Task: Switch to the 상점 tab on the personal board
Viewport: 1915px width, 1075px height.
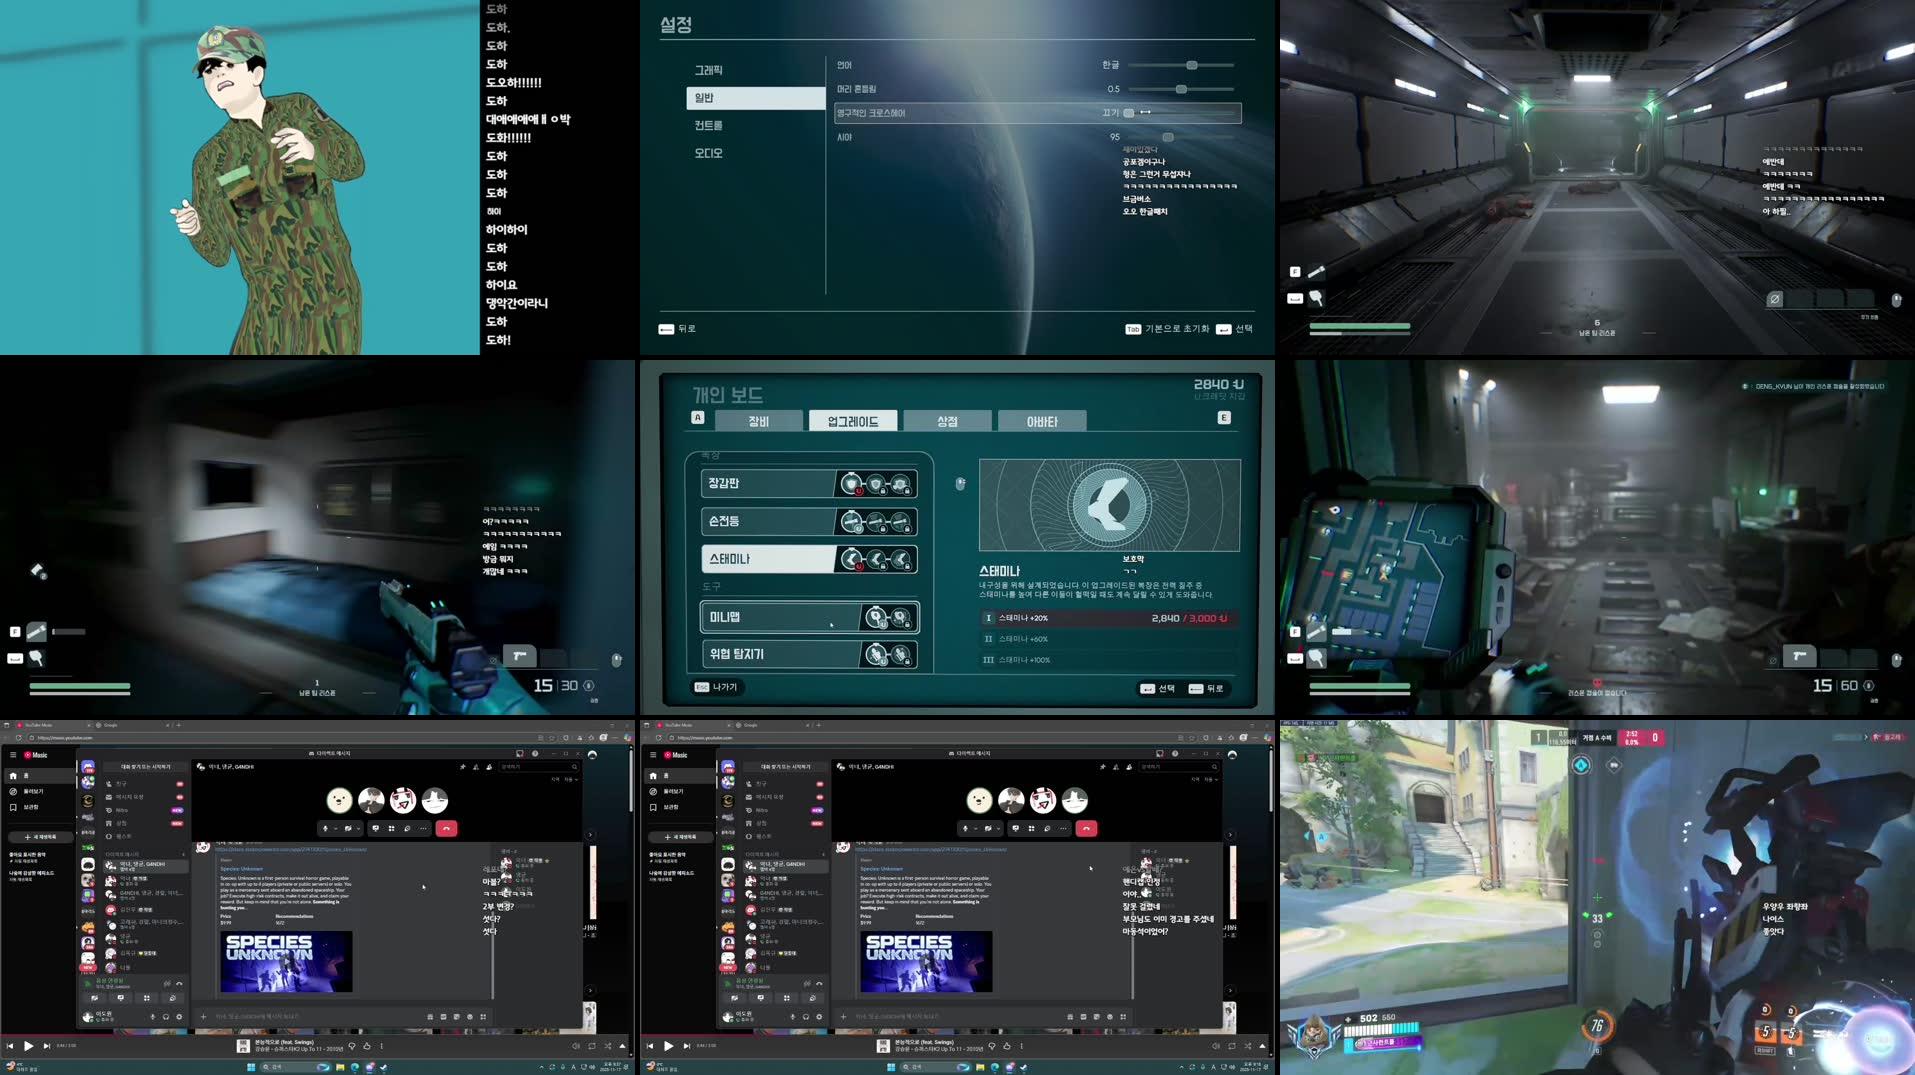Action: tap(948, 420)
